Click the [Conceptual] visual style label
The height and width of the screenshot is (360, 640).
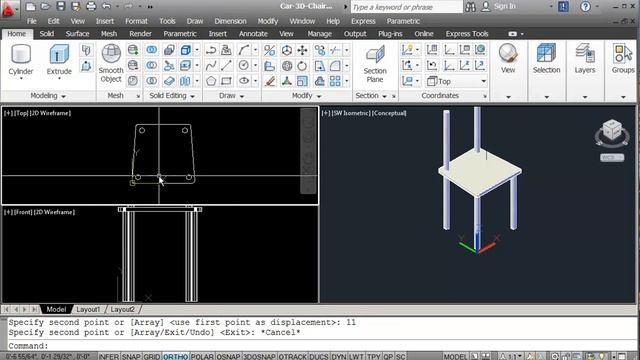coord(389,113)
